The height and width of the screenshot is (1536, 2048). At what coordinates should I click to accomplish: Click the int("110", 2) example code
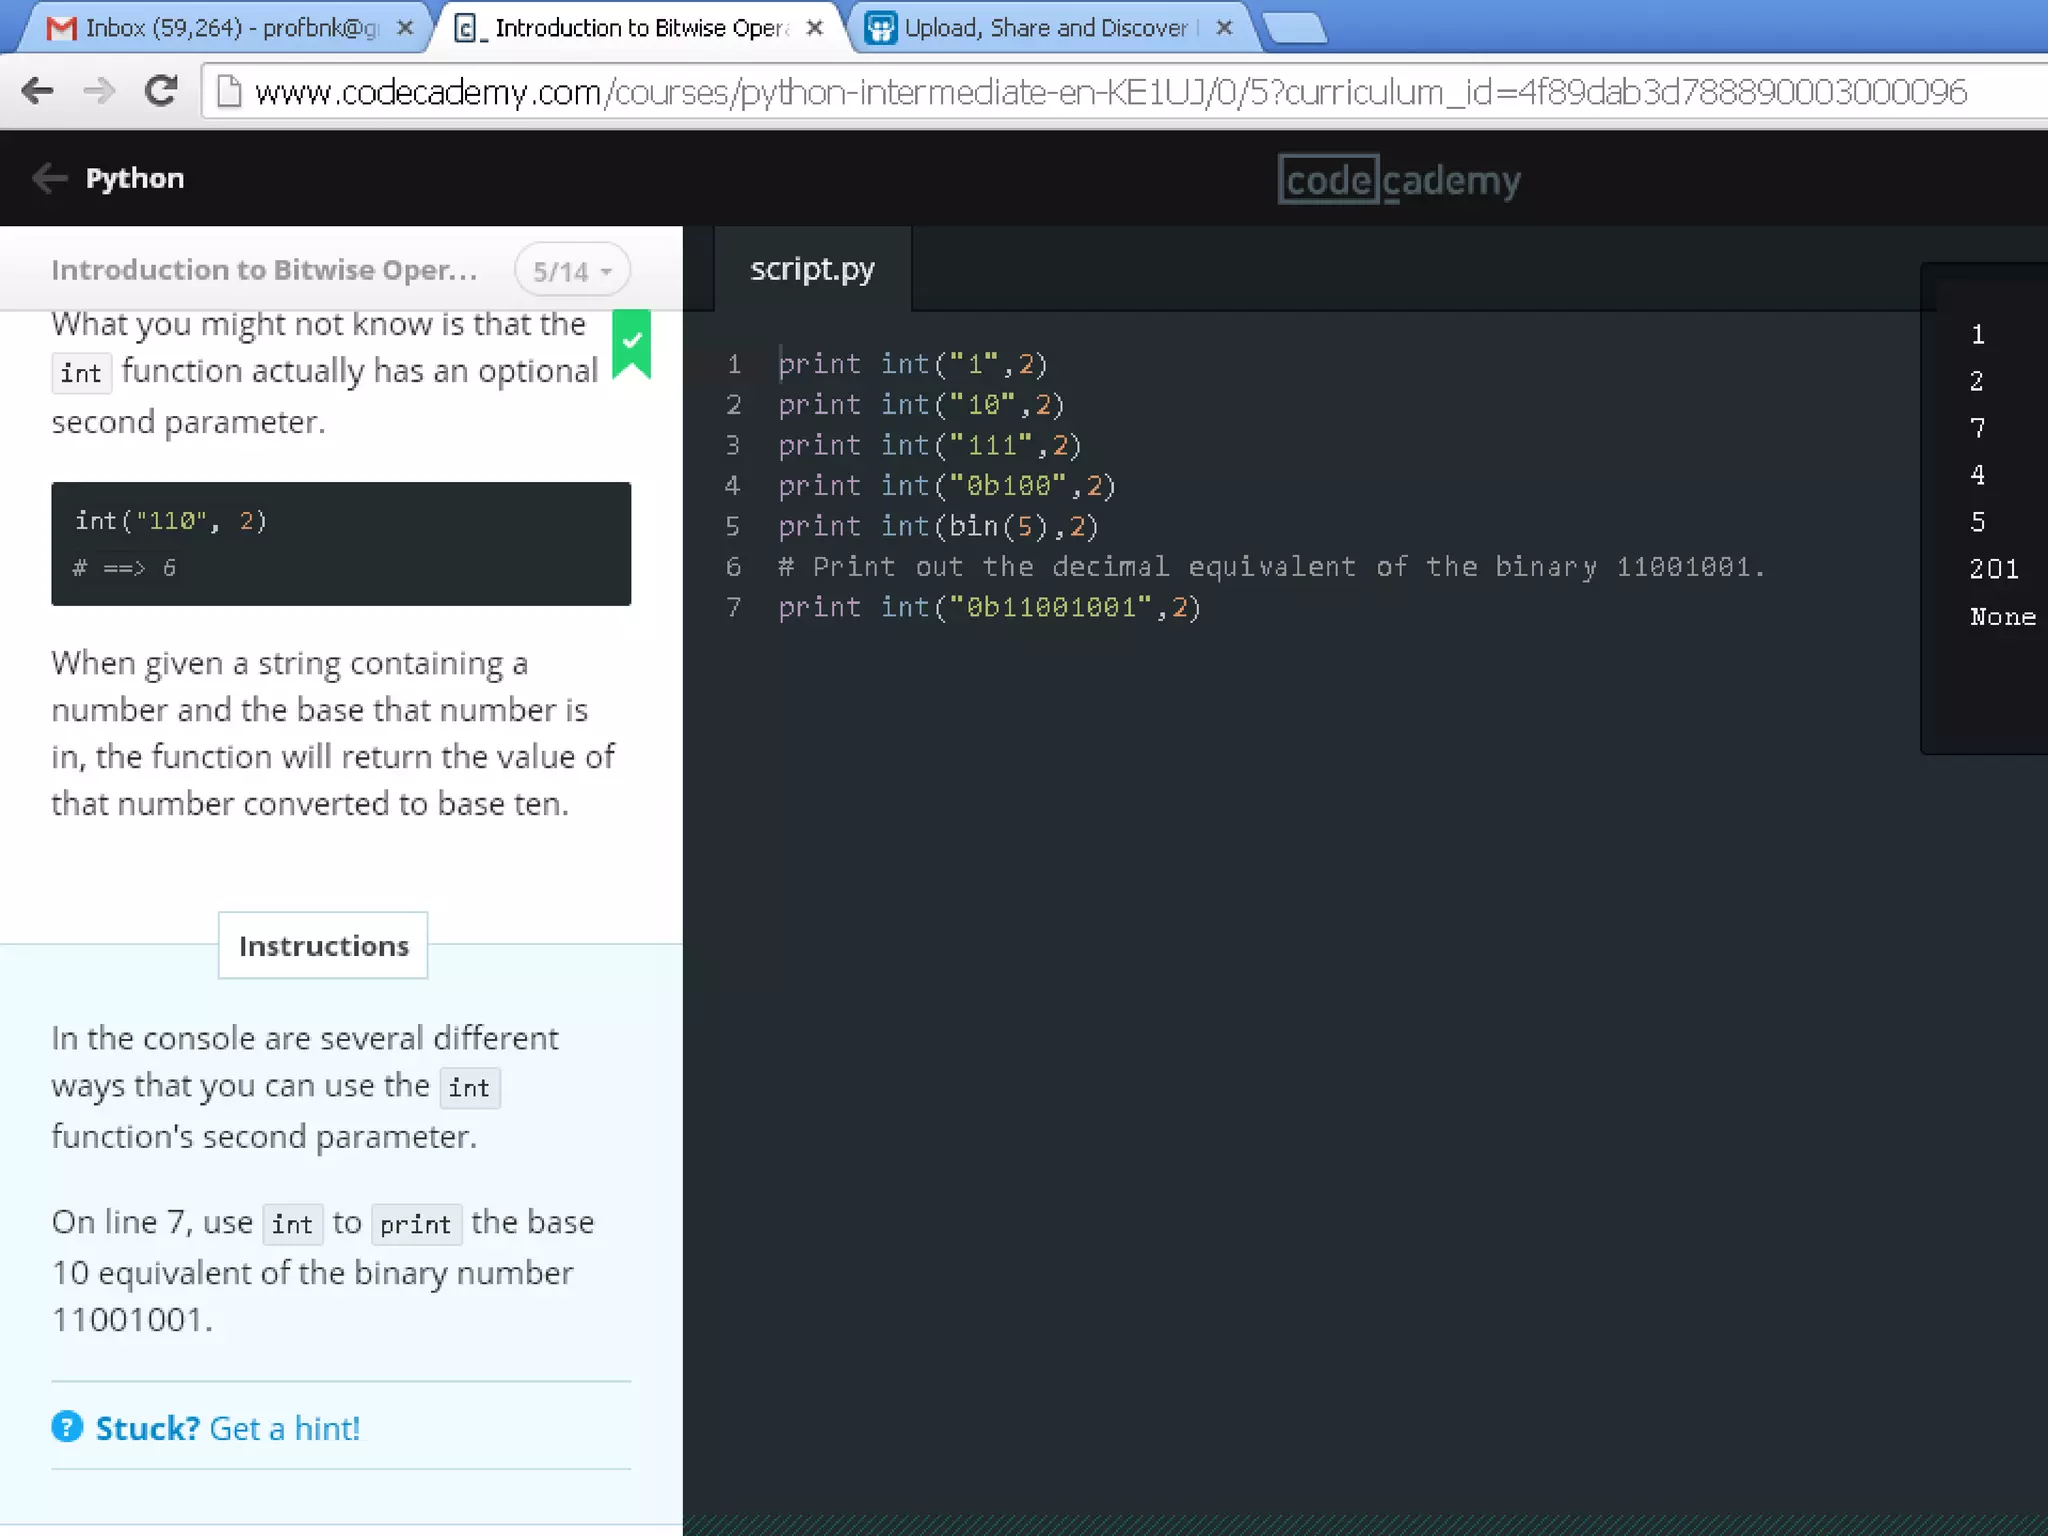pos(171,521)
